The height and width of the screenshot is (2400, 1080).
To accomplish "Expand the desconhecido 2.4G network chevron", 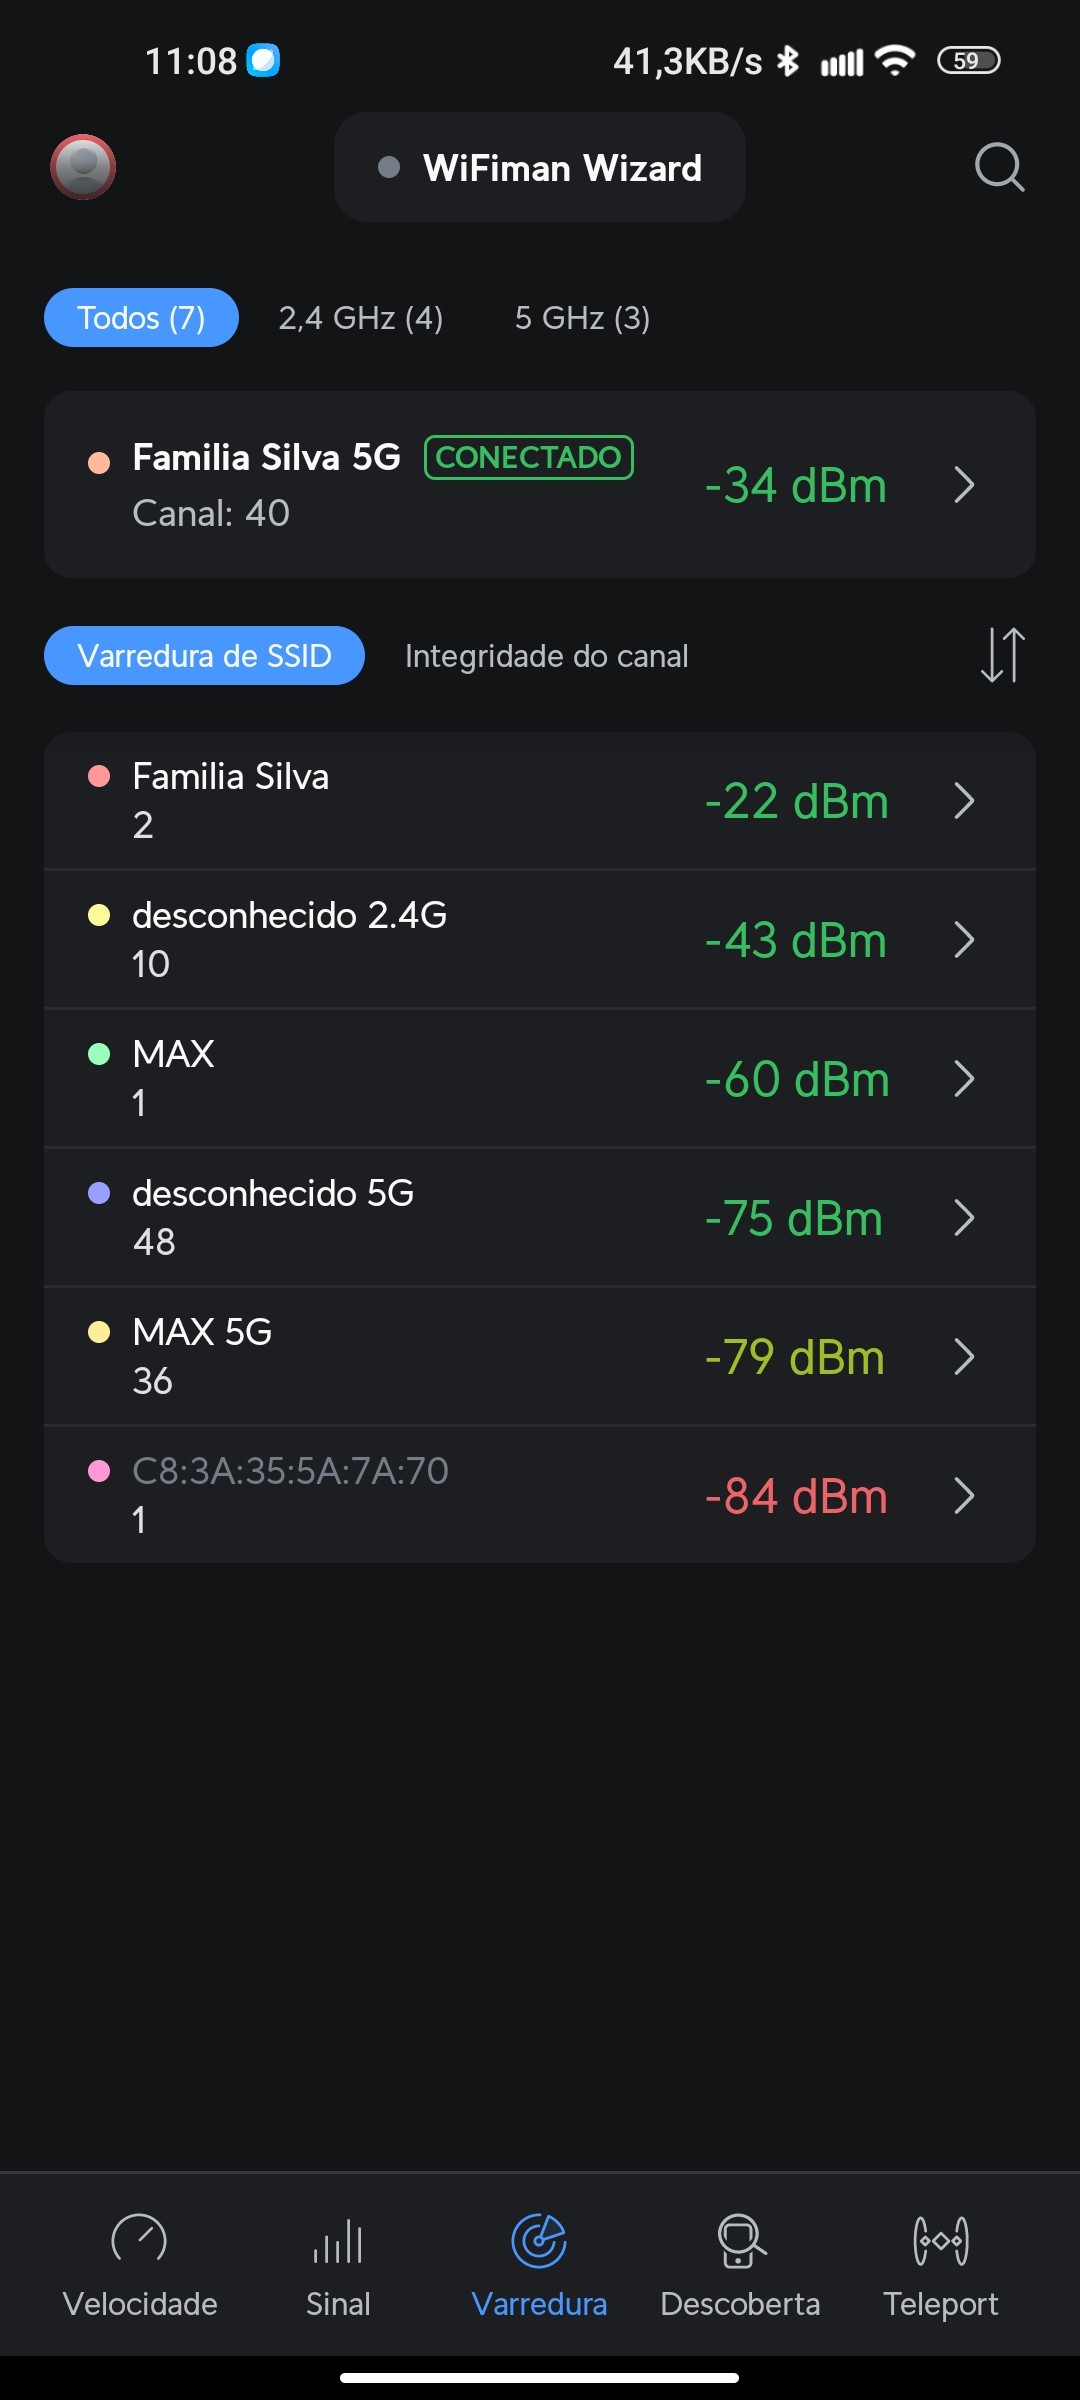I will tap(964, 940).
